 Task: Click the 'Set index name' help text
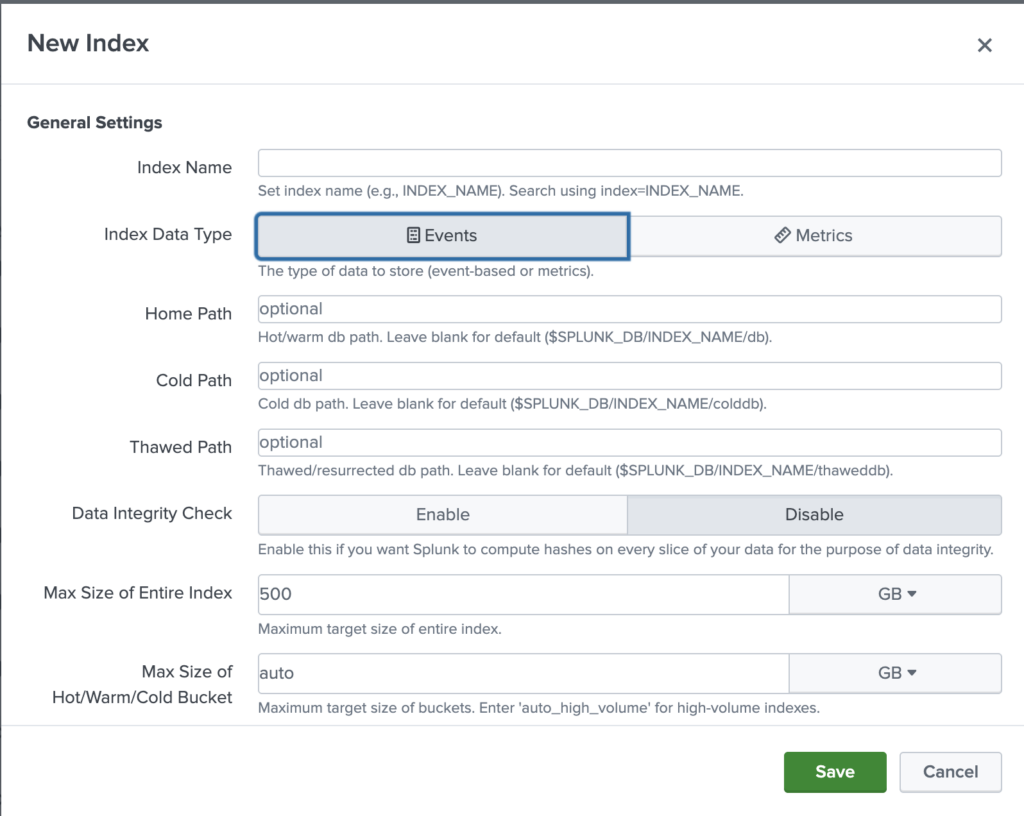coord(500,191)
